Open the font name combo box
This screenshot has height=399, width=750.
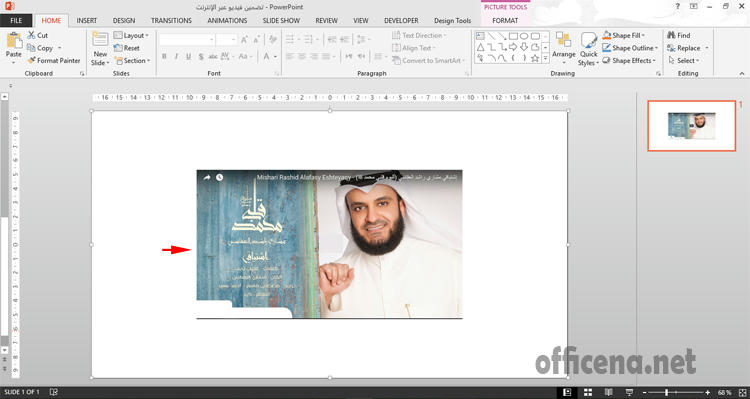pos(187,40)
